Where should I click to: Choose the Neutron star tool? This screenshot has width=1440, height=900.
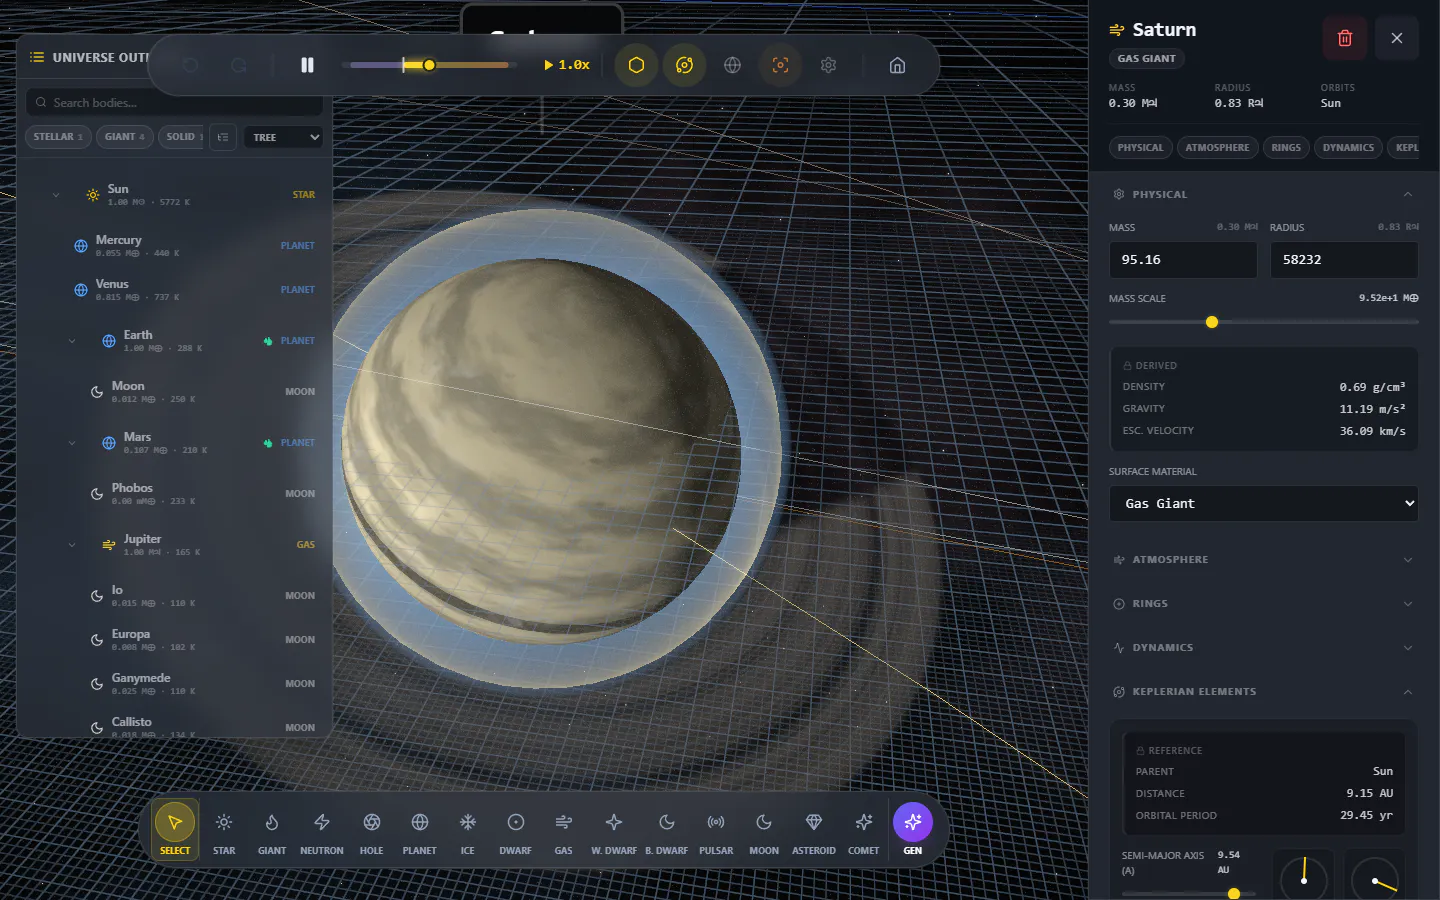click(322, 832)
